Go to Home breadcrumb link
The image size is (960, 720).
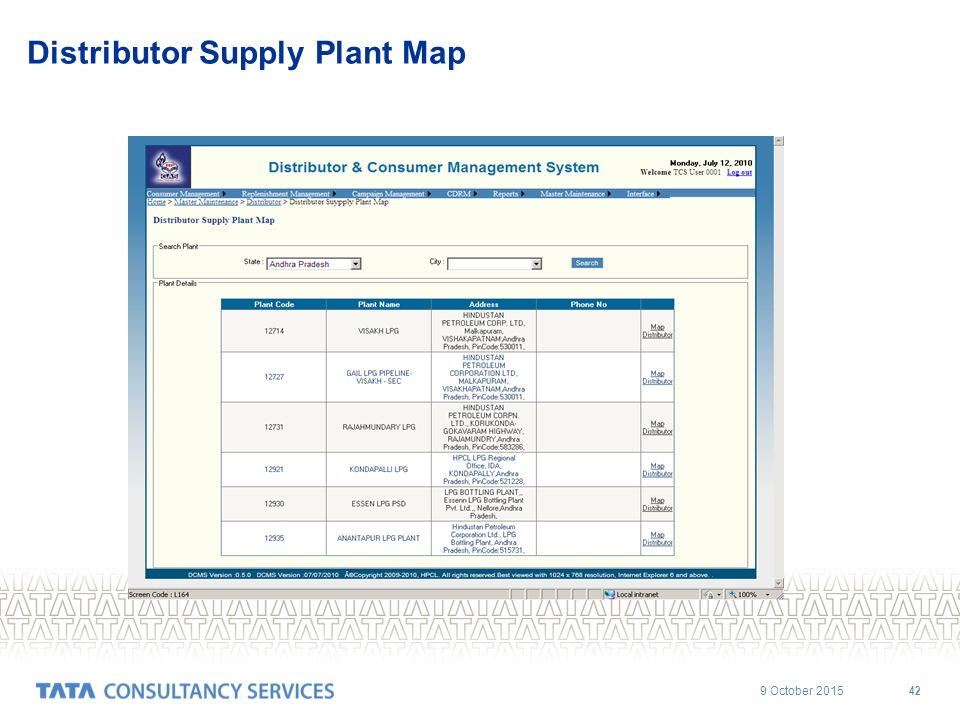(156, 202)
